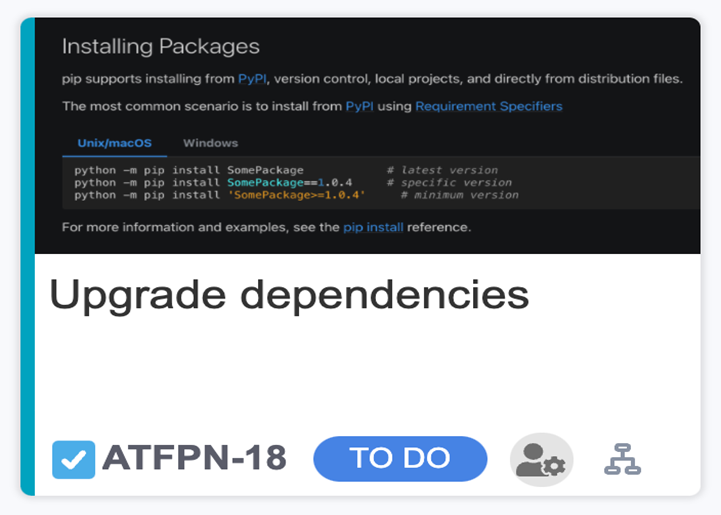The width and height of the screenshot is (721, 515).
Task: Click the 'SomePackage>=1.0.4' code text
Action: pyautogui.click(x=297, y=195)
